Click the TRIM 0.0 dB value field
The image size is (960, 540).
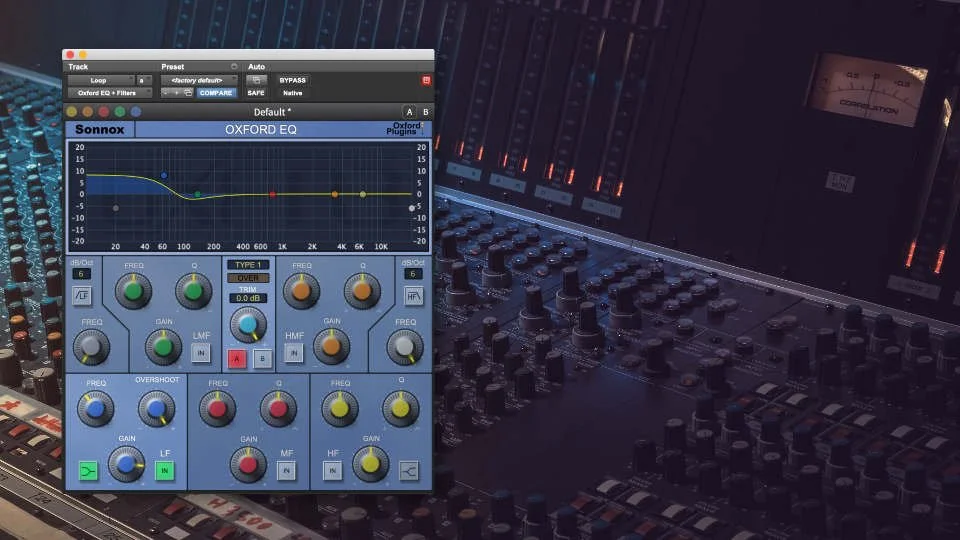coord(248,298)
